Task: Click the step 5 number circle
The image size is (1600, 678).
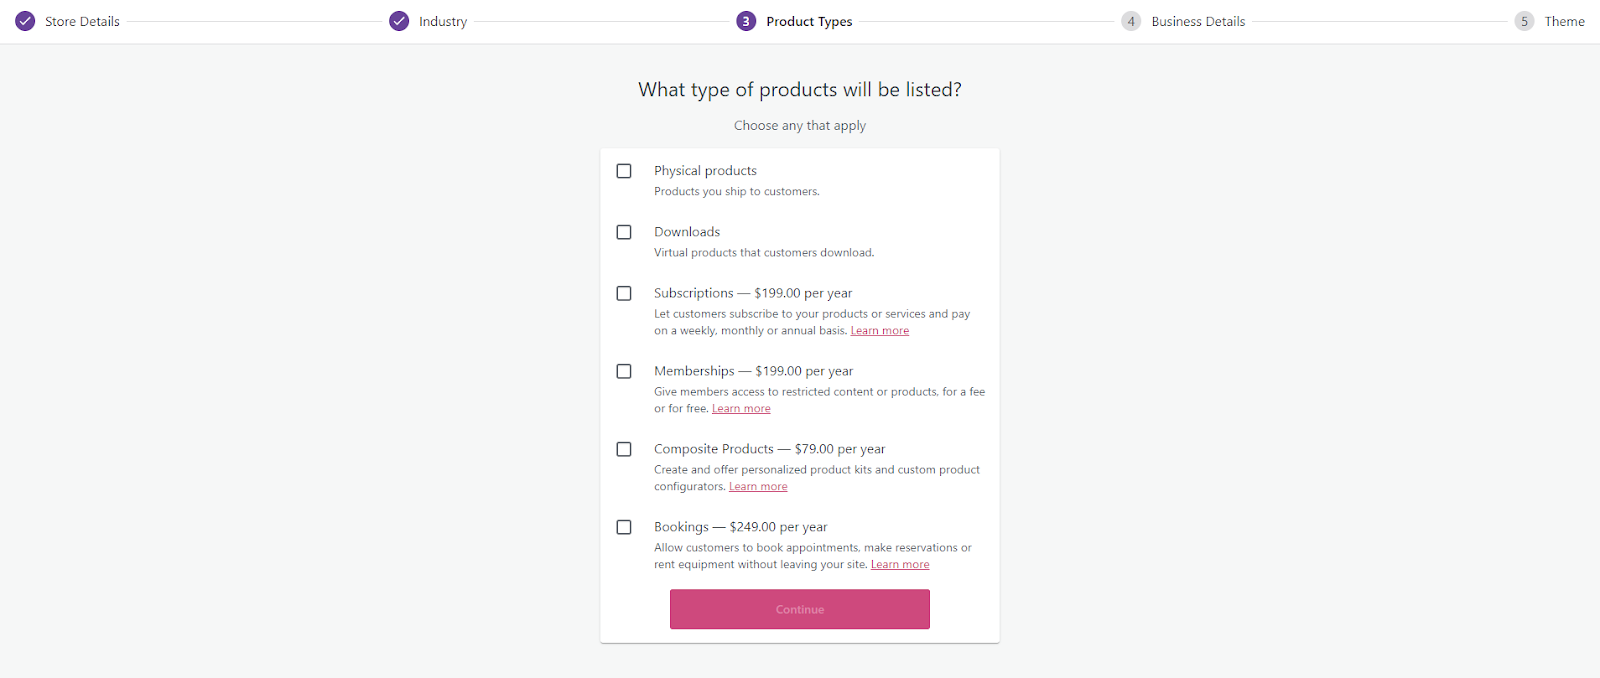Action: pyautogui.click(x=1524, y=21)
